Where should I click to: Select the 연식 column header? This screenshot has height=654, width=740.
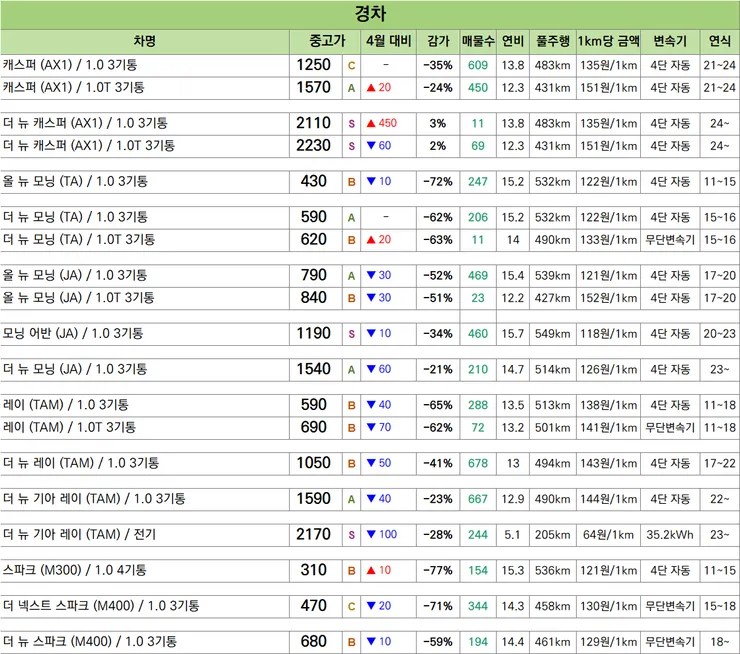tap(720, 41)
